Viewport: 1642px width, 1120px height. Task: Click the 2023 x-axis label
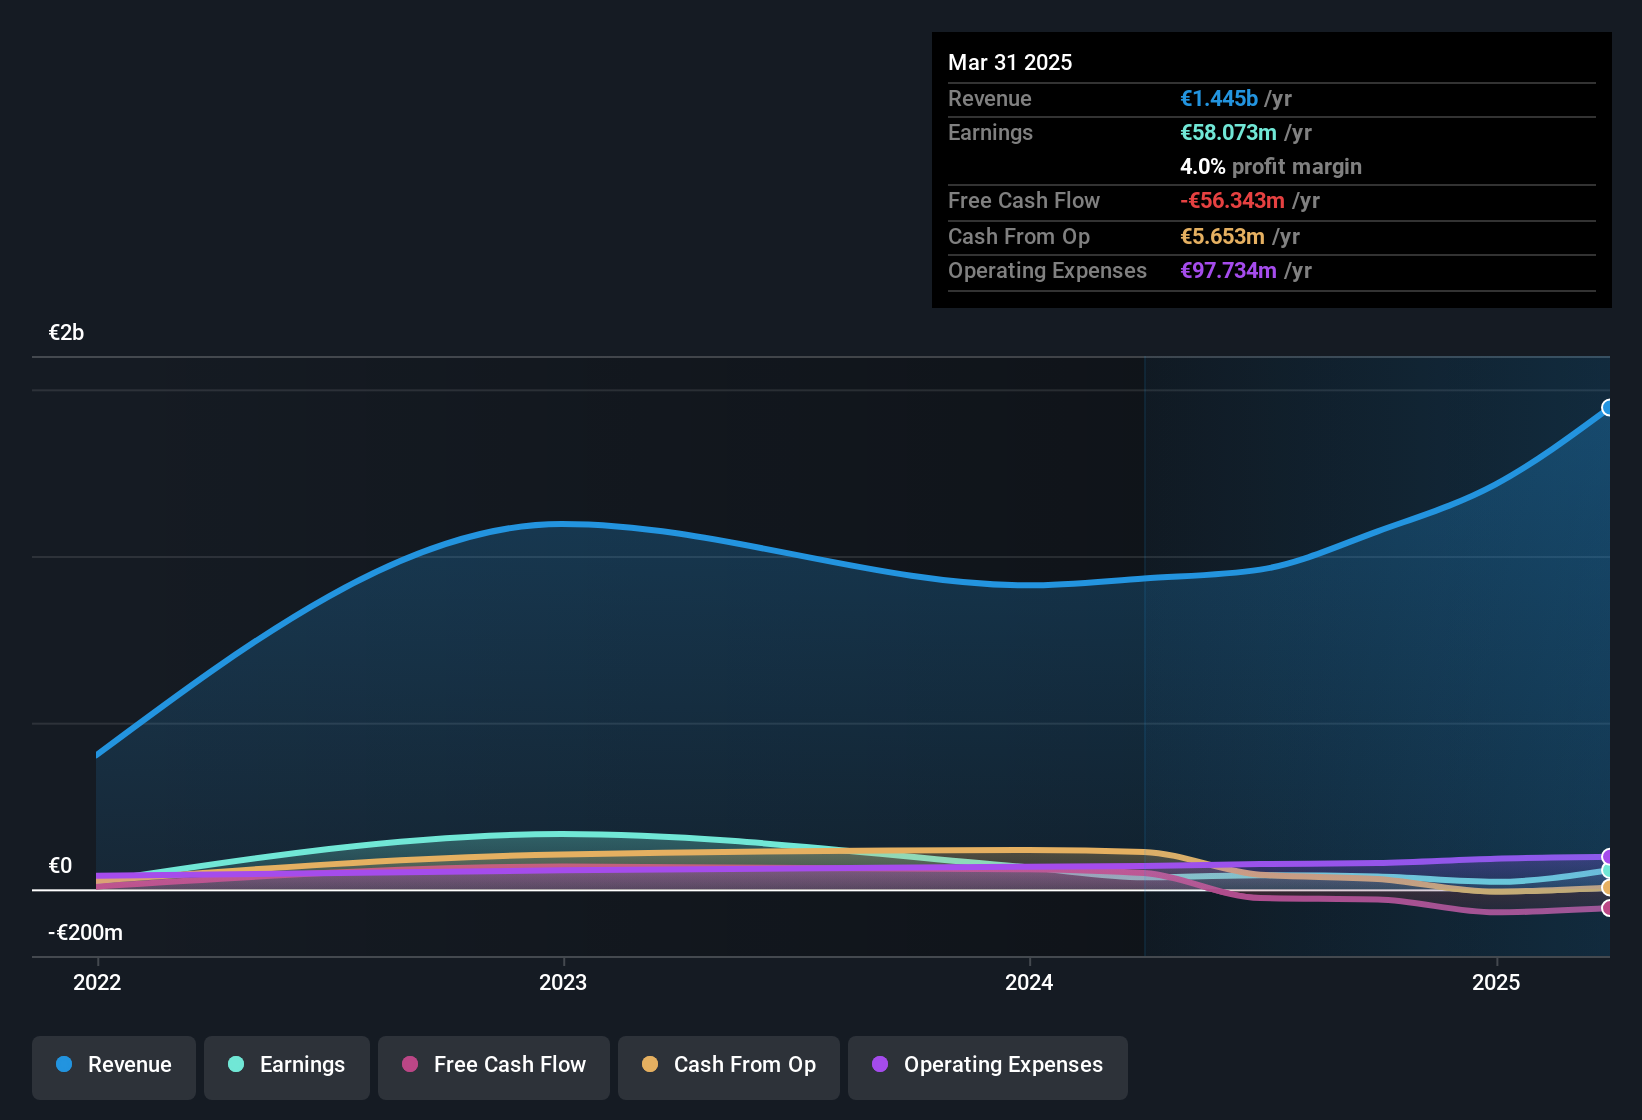point(563,982)
